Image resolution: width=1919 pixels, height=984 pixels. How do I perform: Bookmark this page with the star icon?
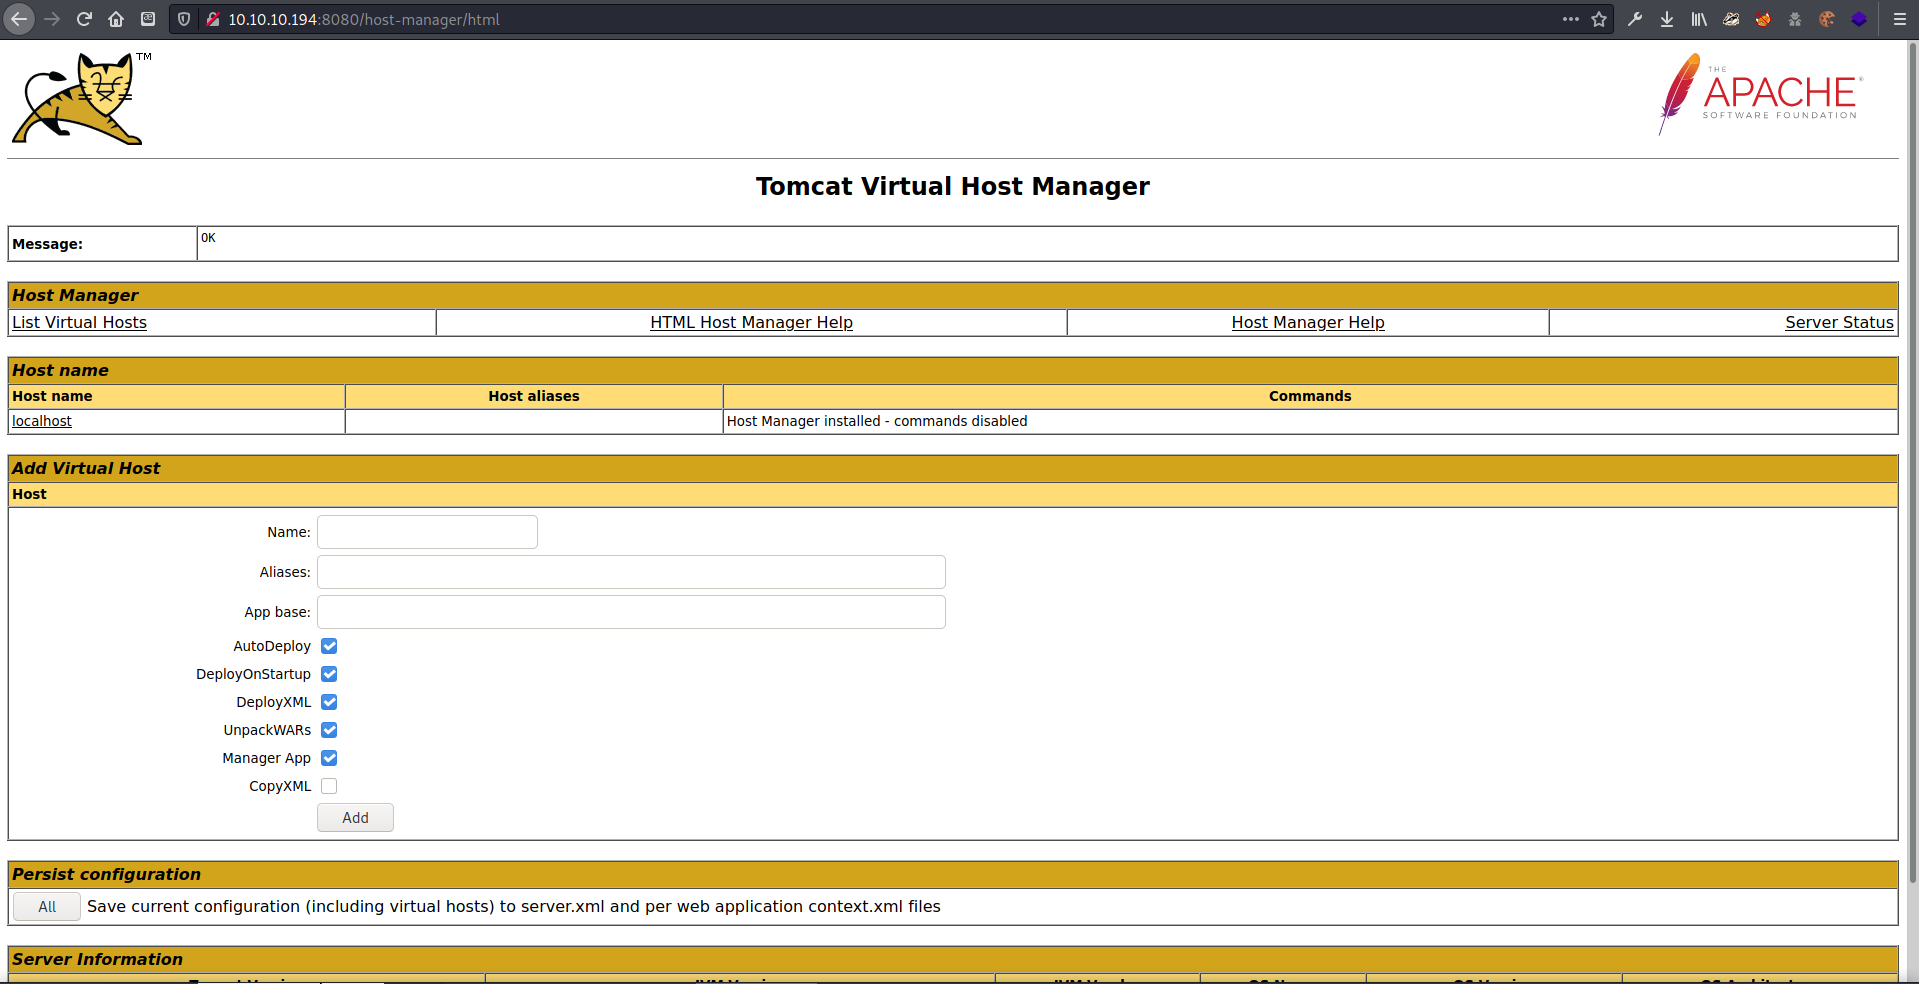[x=1599, y=19]
